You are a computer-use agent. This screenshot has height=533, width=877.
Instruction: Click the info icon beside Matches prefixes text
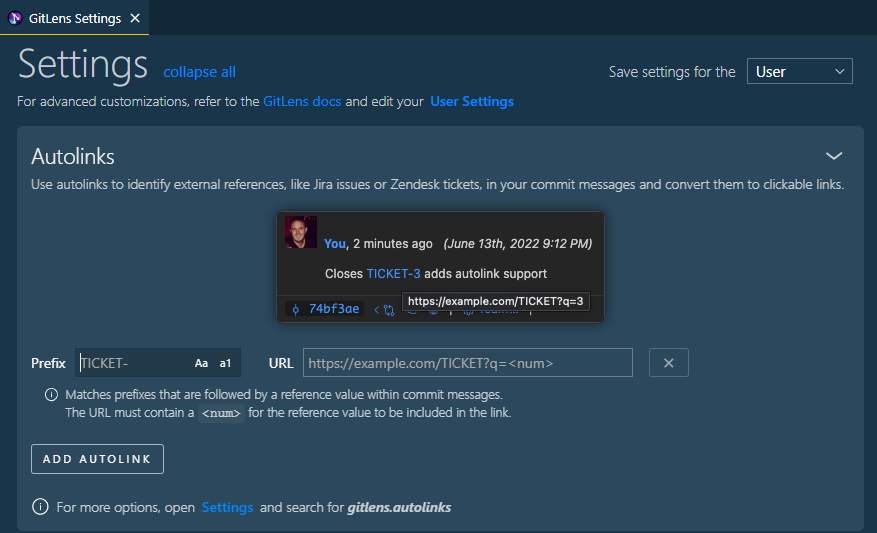(x=51, y=395)
